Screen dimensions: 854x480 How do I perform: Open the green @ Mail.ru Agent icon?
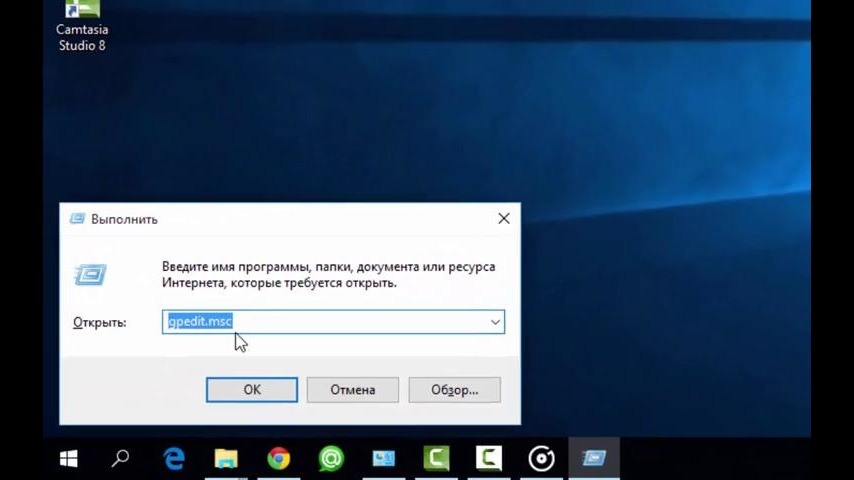coord(331,458)
